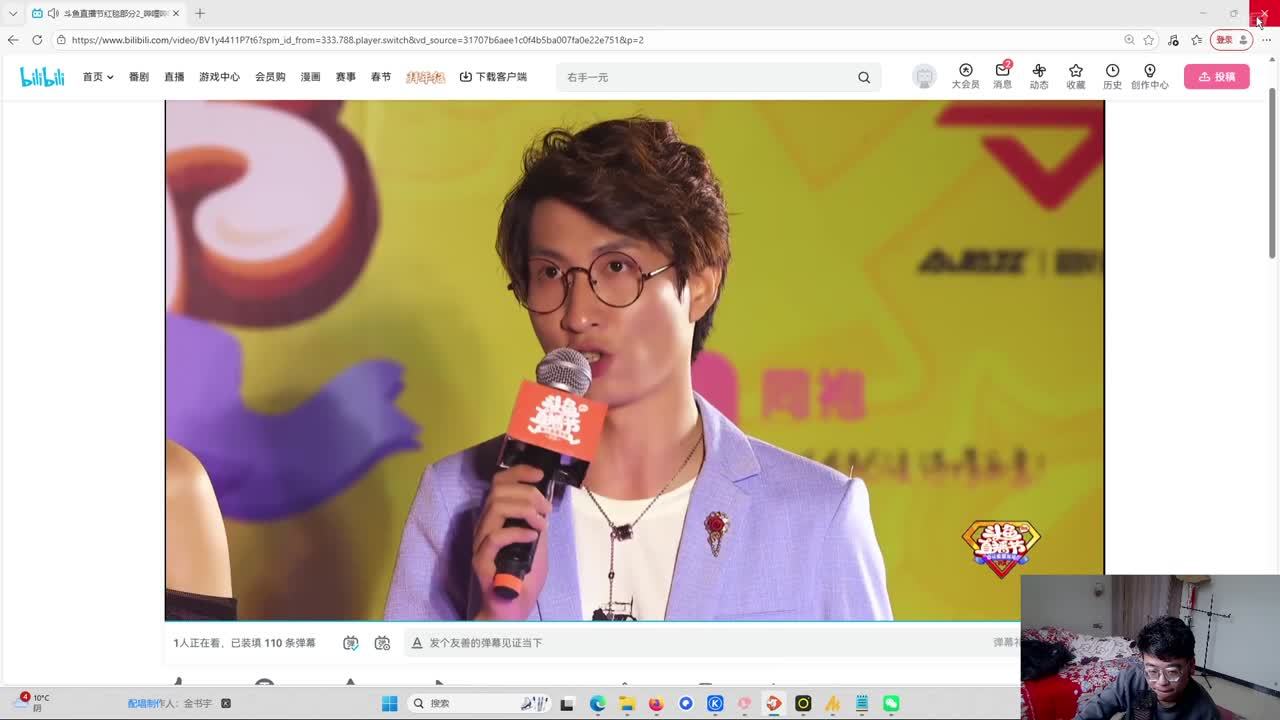
Task: Click the 下载客户端 link
Action: tap(493, 77)
